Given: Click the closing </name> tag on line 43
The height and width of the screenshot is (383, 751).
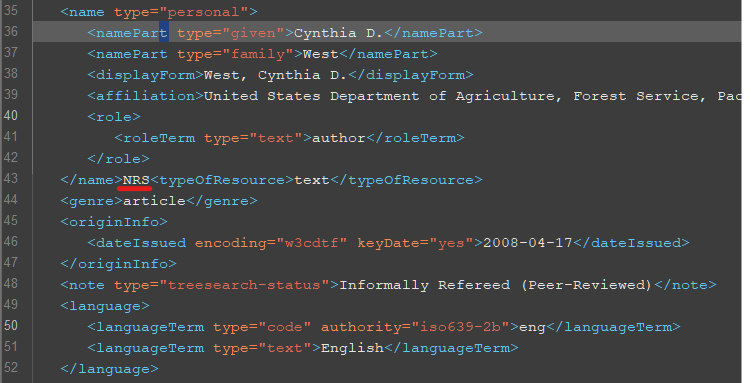Looking at the screenshot, I should click(91, 180).
